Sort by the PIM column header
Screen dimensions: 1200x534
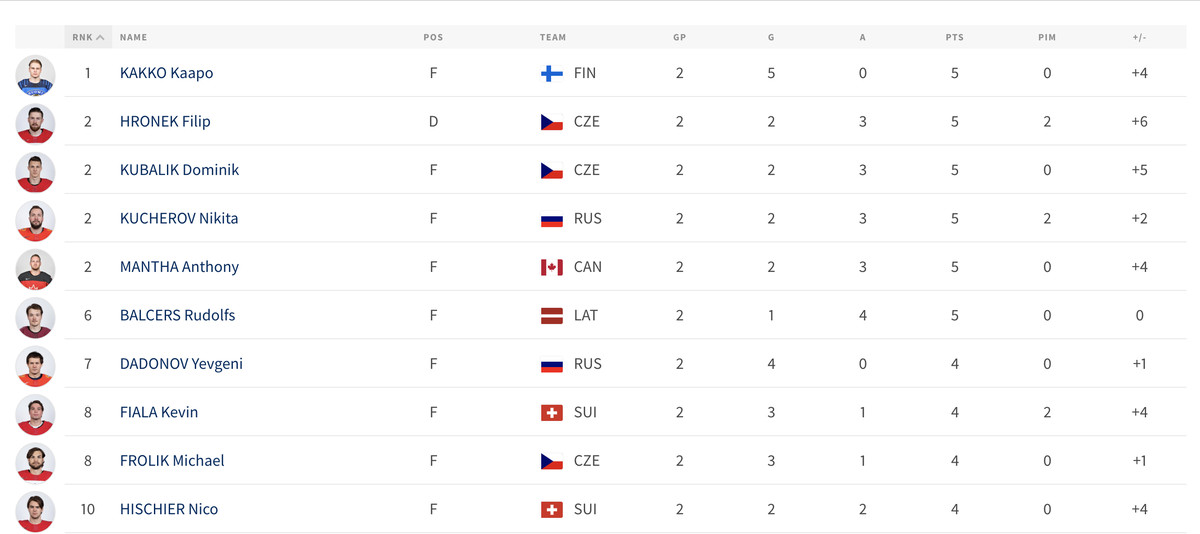click(1046, 37)
